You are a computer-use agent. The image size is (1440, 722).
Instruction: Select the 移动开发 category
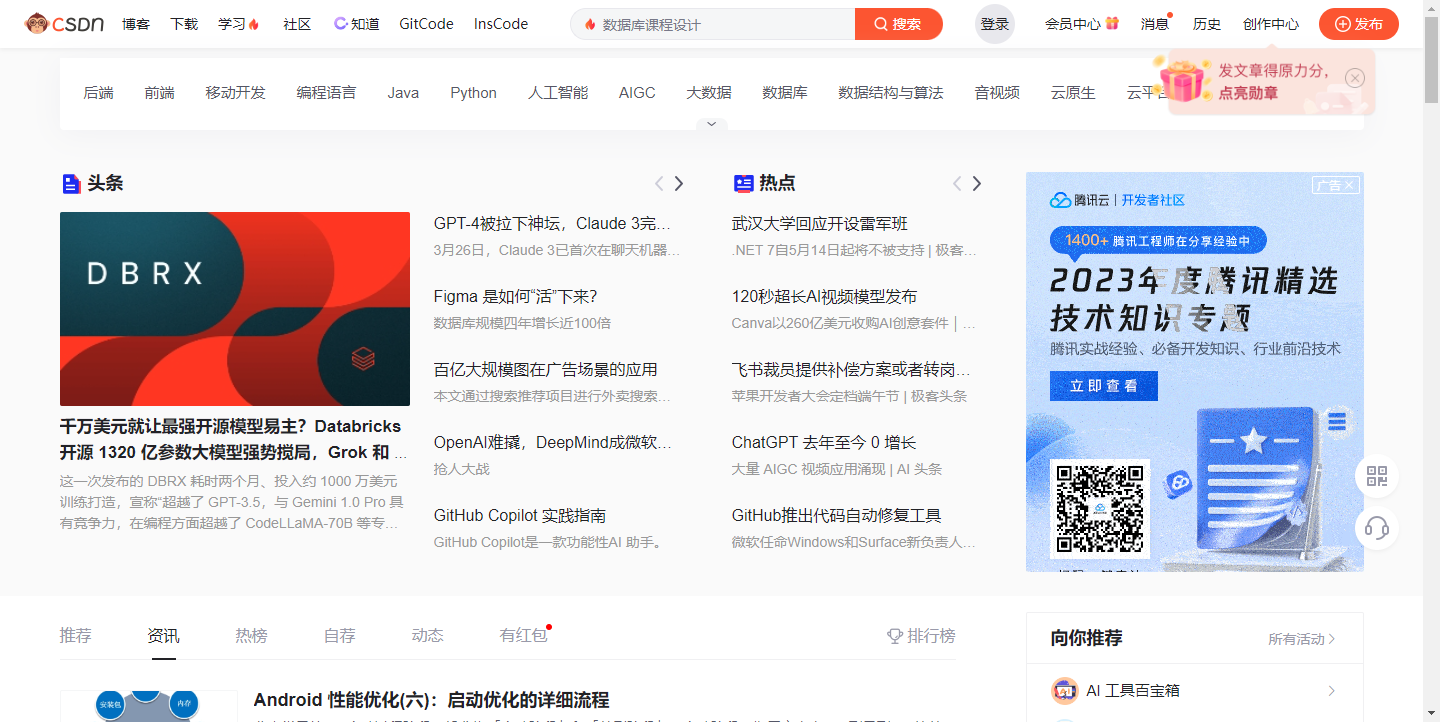[x=236, y=93]
